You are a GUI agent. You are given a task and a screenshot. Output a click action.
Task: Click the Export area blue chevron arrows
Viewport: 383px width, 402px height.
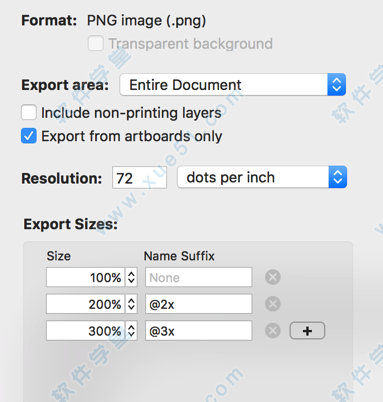tap(337, 85)
